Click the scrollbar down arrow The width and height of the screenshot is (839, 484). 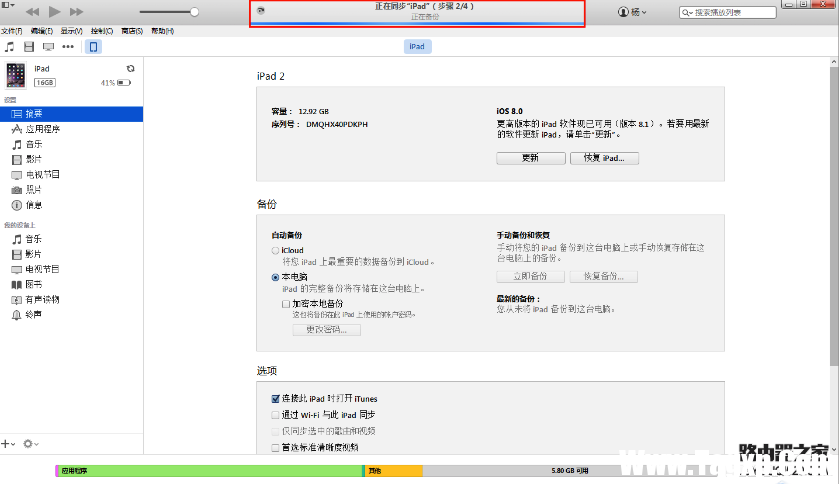pyautogui.click(x=834, y=449)
